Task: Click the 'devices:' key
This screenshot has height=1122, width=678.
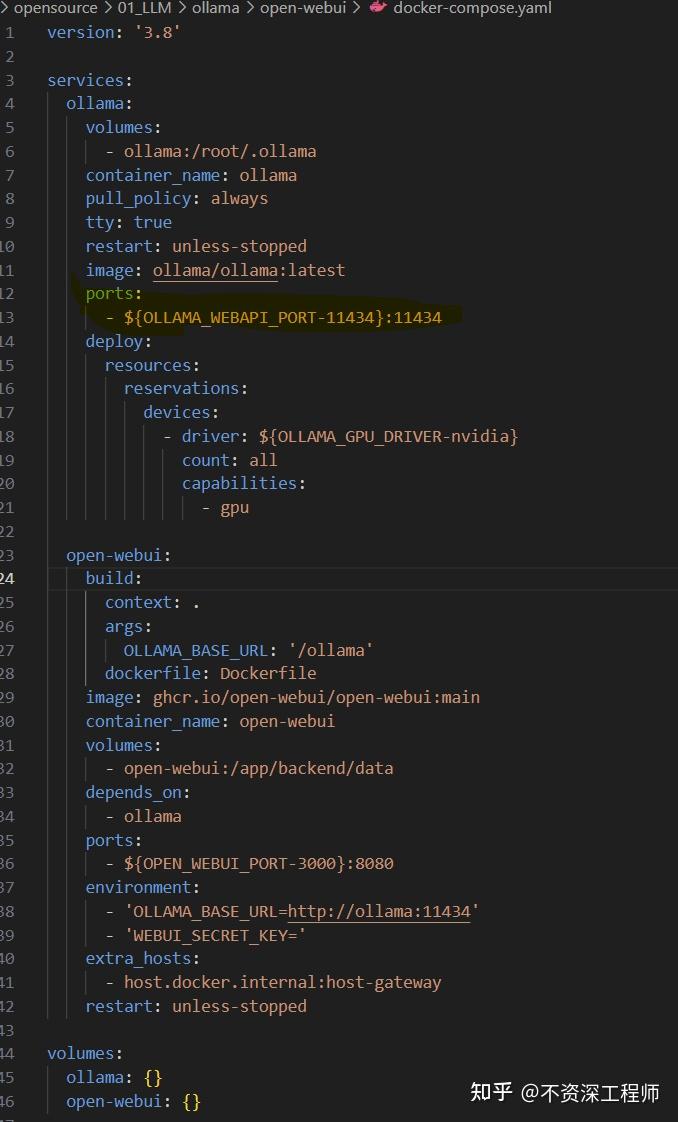Action: pyautogui.click(x=181, y=413)
